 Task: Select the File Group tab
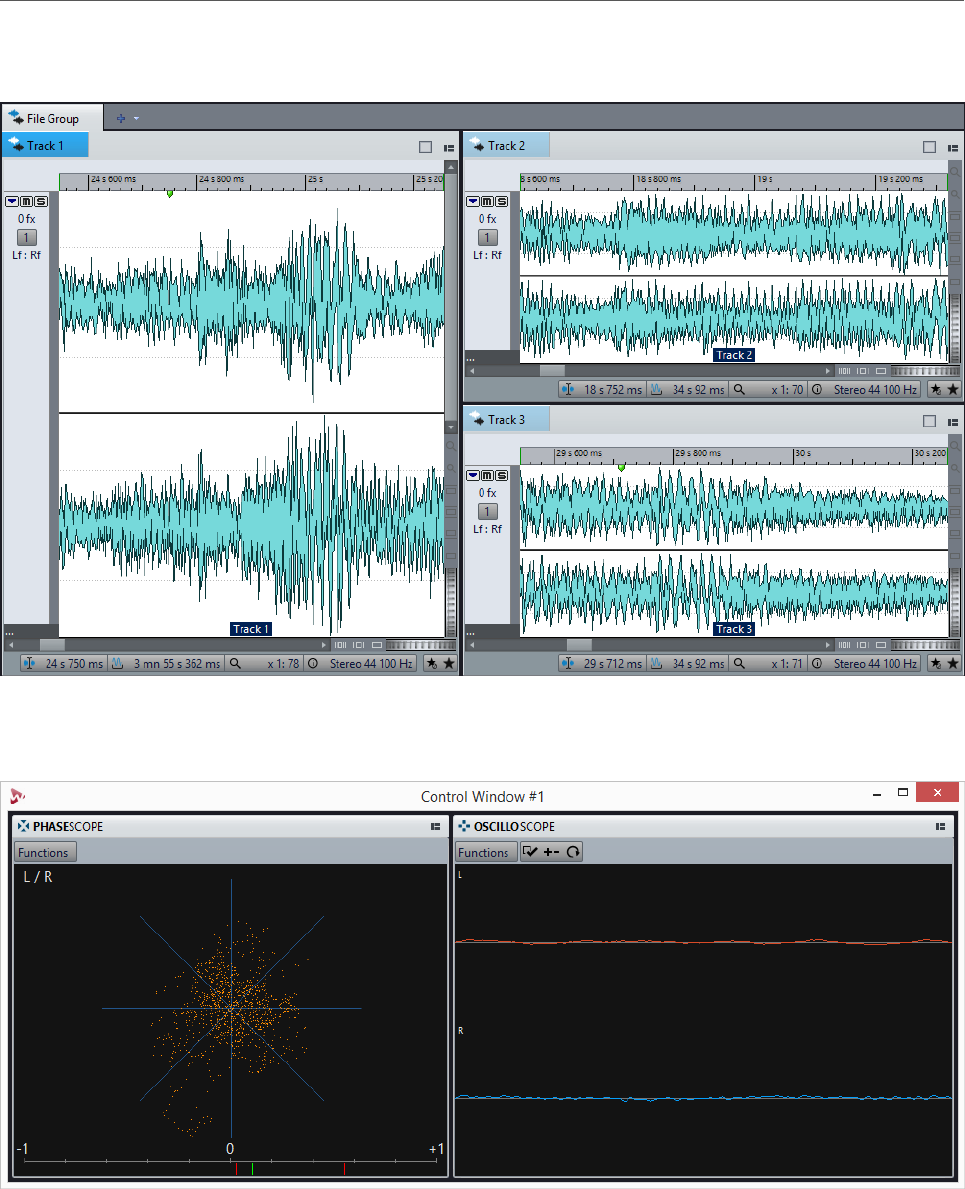pos(52,118)
